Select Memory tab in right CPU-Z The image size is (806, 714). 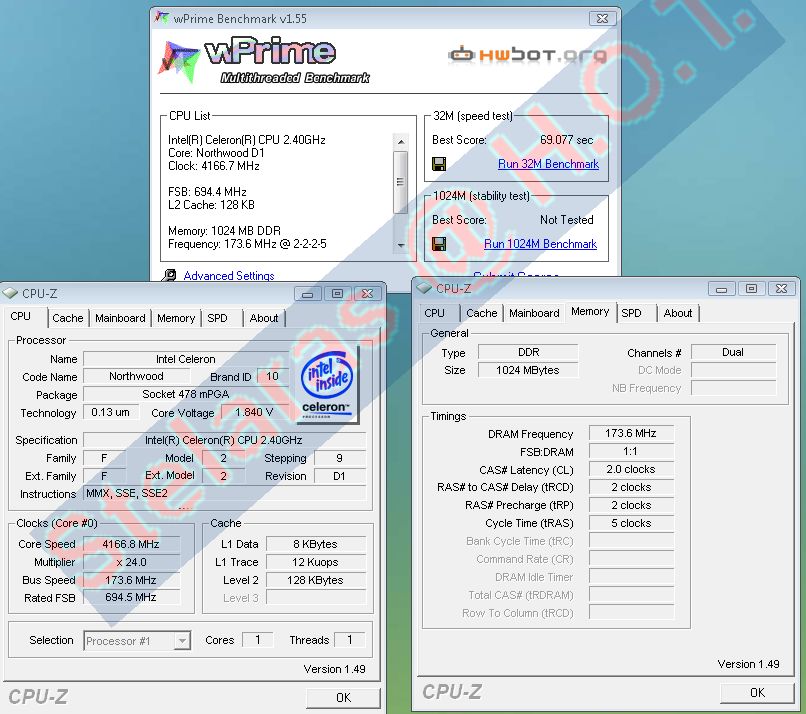(590, 311)
